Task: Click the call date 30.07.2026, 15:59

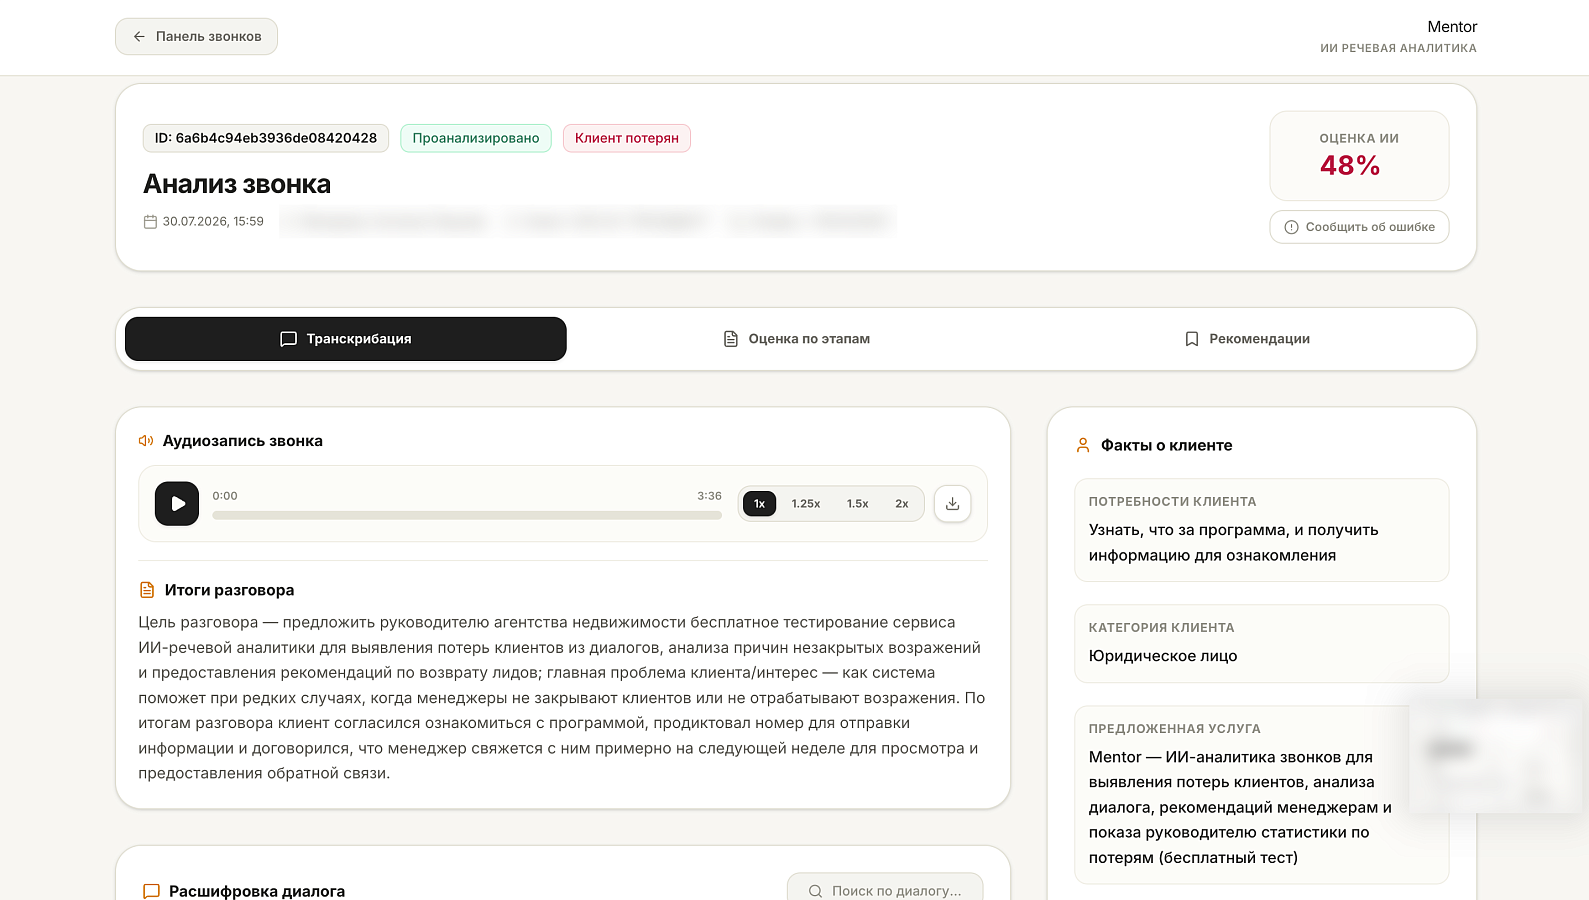Action: [x=213, y=222]
